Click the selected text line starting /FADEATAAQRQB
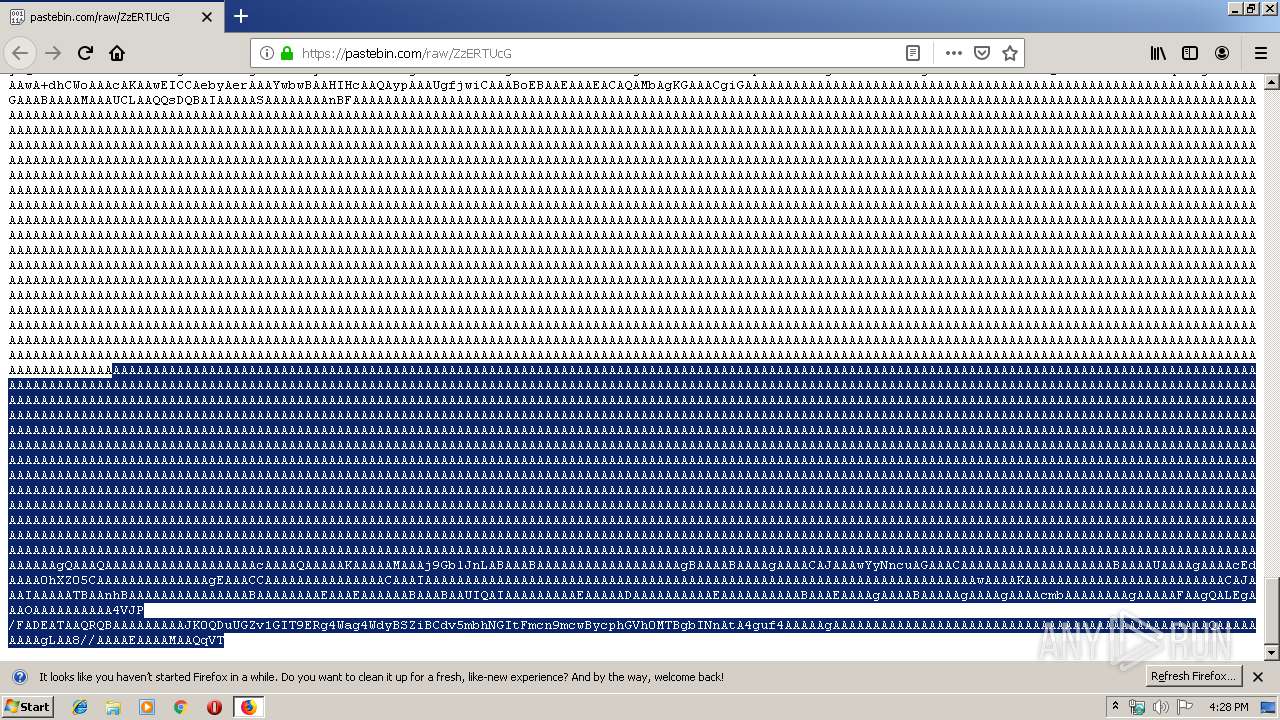 (x=632, y=625)
